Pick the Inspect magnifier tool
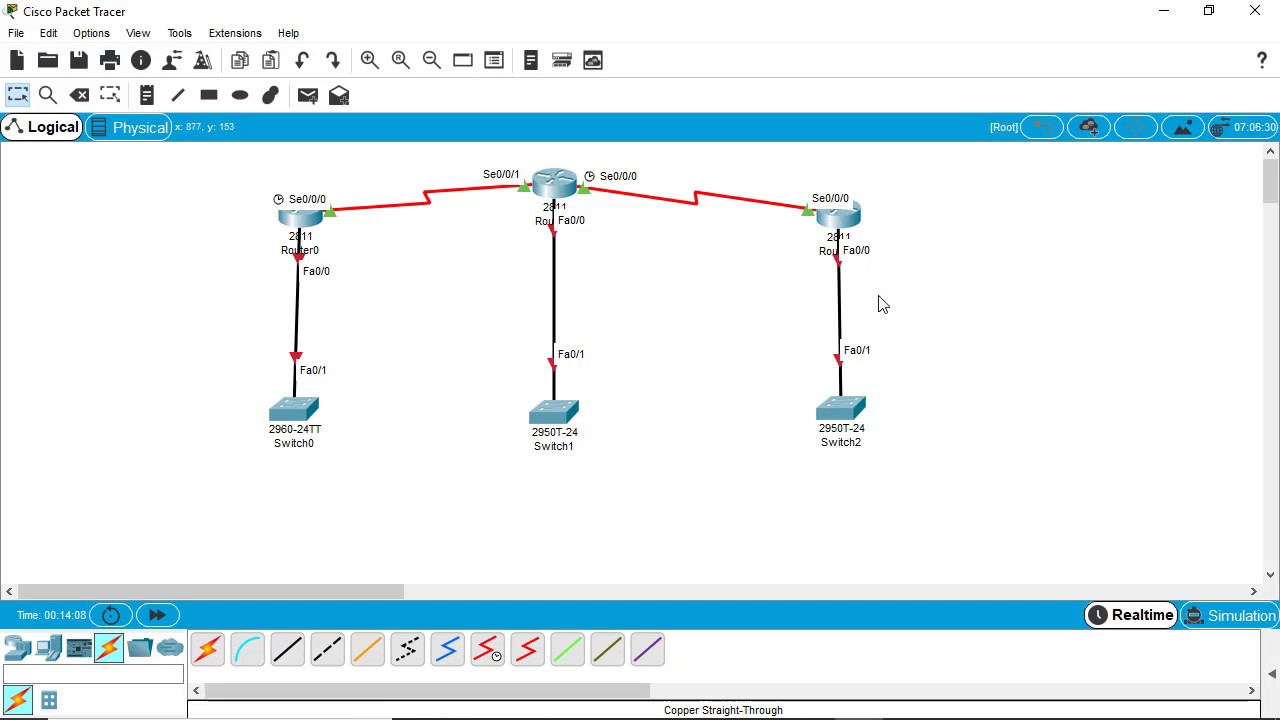The height and width of the screenshot is (720, 1280). point(47,95)
